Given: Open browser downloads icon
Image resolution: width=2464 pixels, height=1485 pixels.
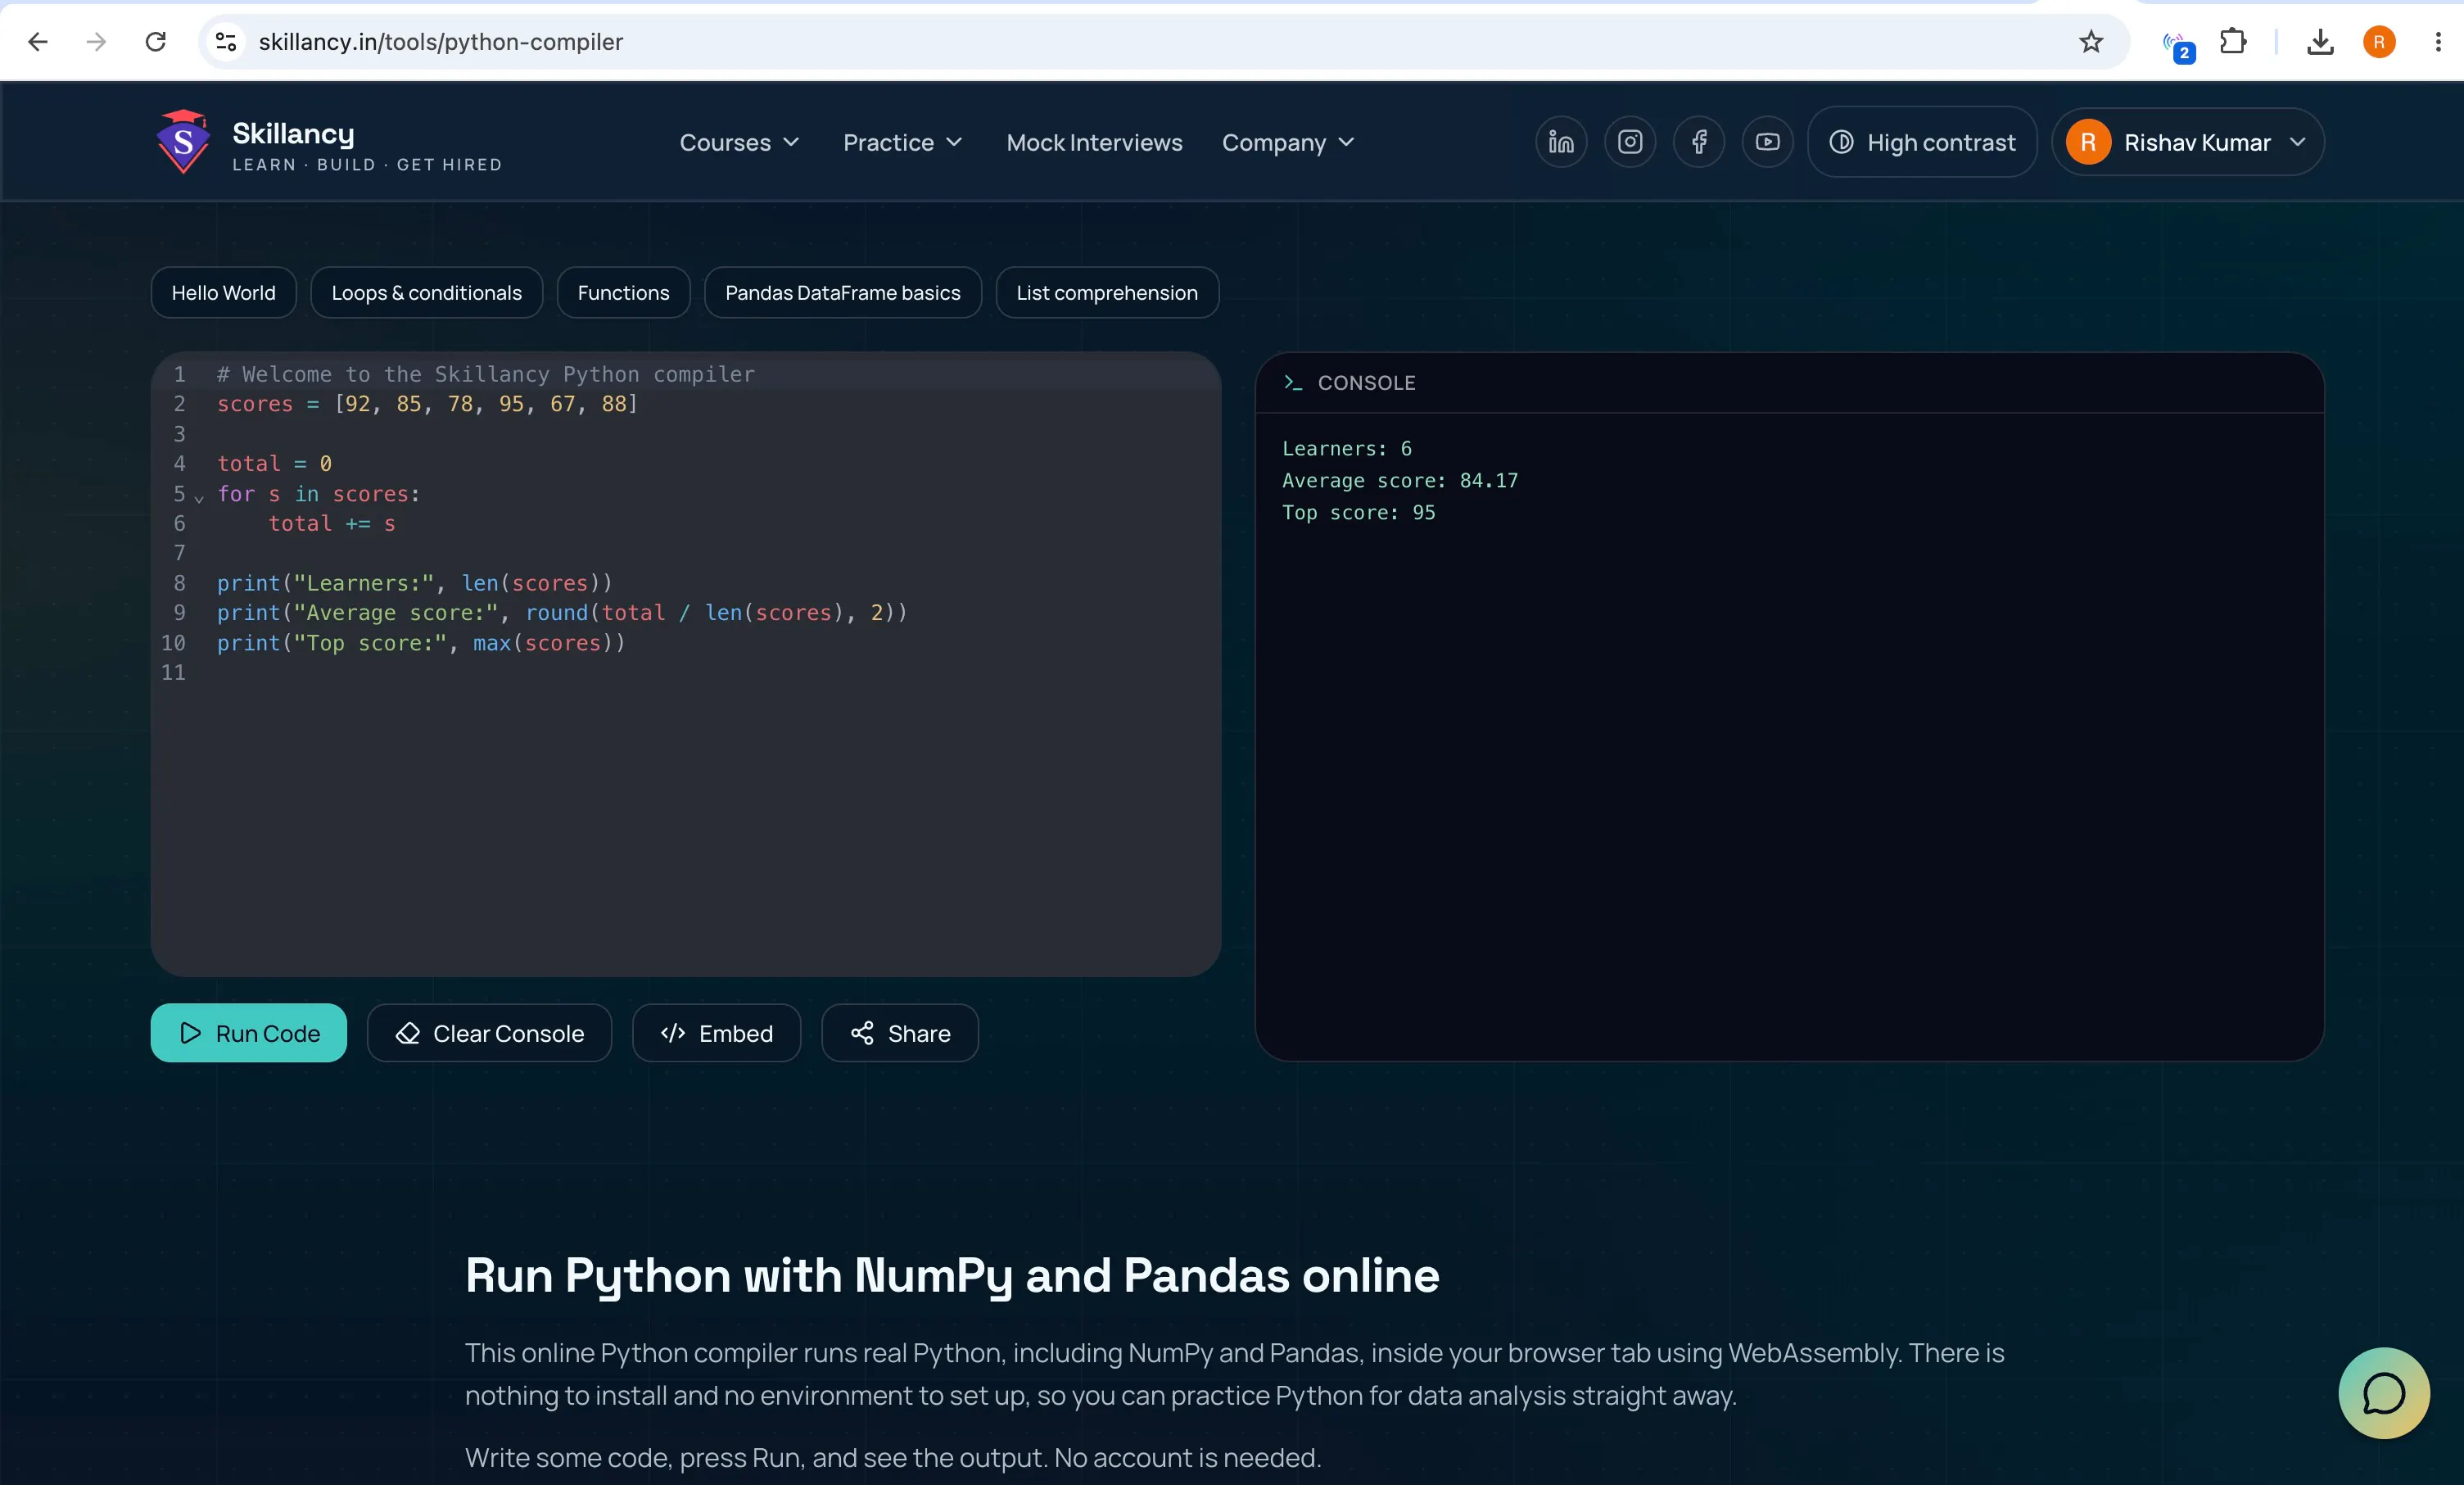Looking at the screenshot, I should click(x=2320, y=42).
